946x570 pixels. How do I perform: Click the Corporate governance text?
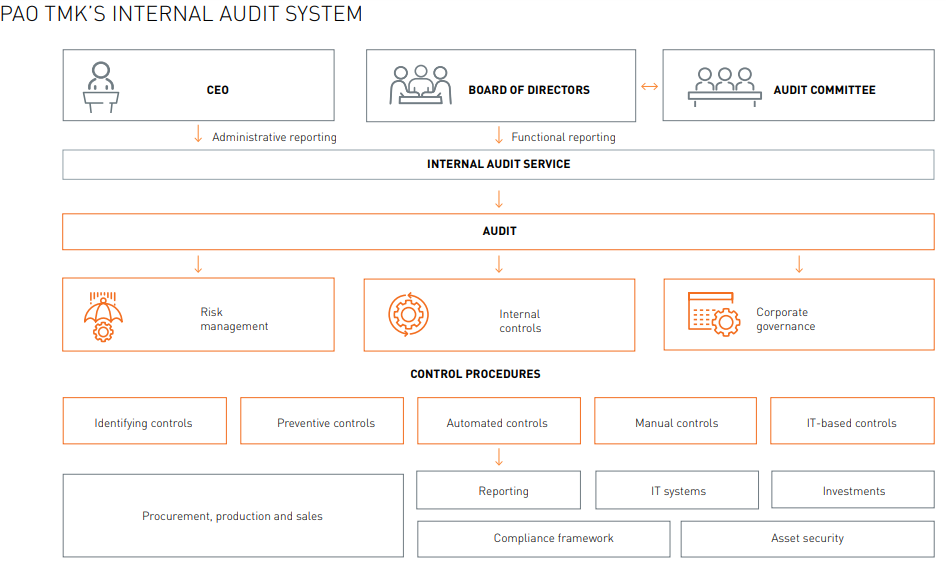tap(786, 319)
